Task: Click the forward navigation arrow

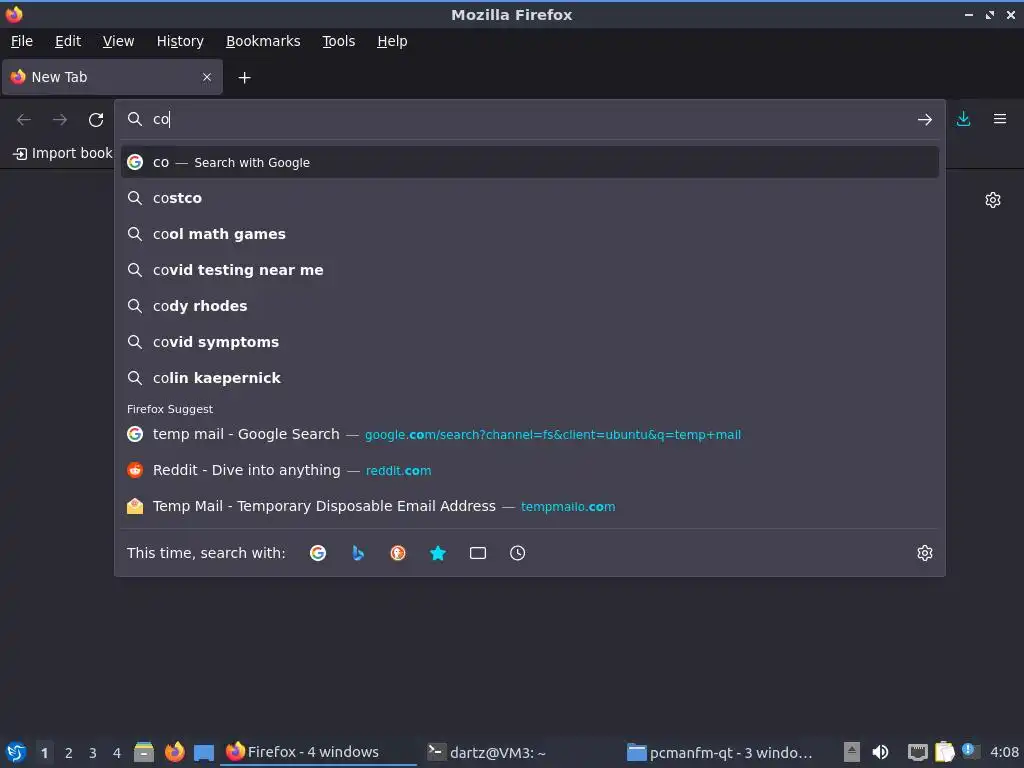Action: pyautogui.click(x=59, y=120)
